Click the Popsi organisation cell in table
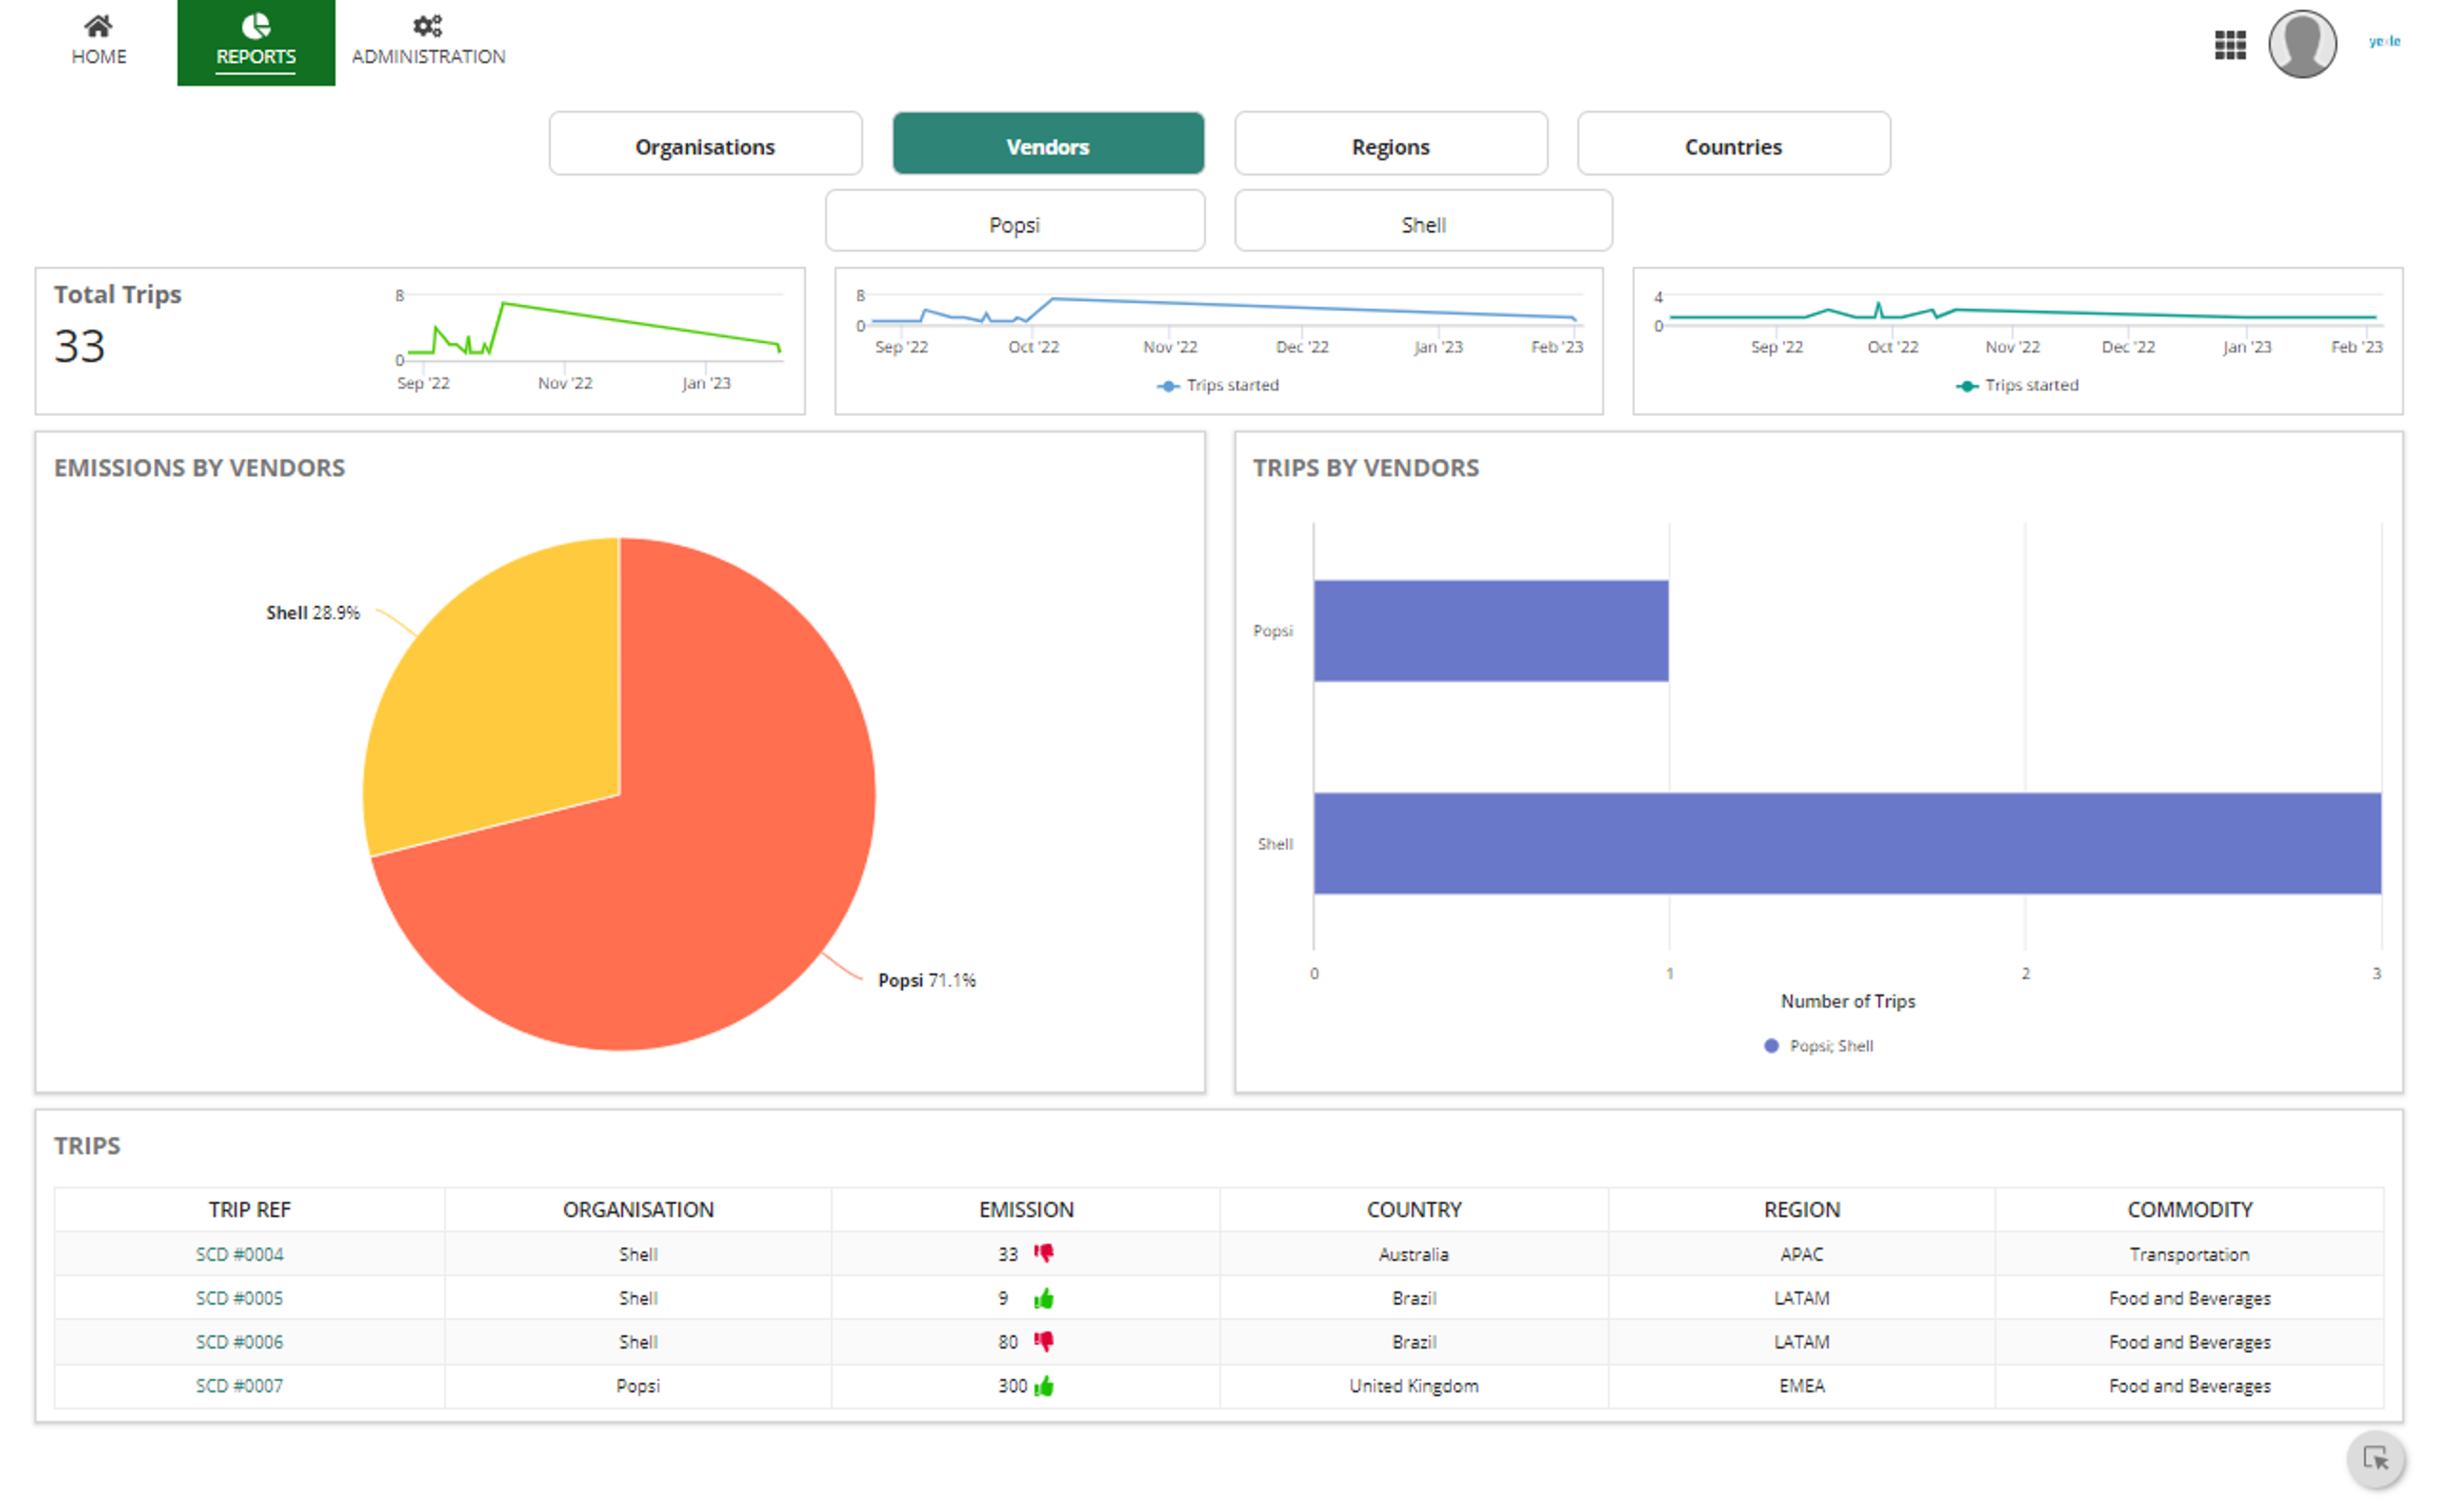2438x1512 pixels. coord(638,1386)
